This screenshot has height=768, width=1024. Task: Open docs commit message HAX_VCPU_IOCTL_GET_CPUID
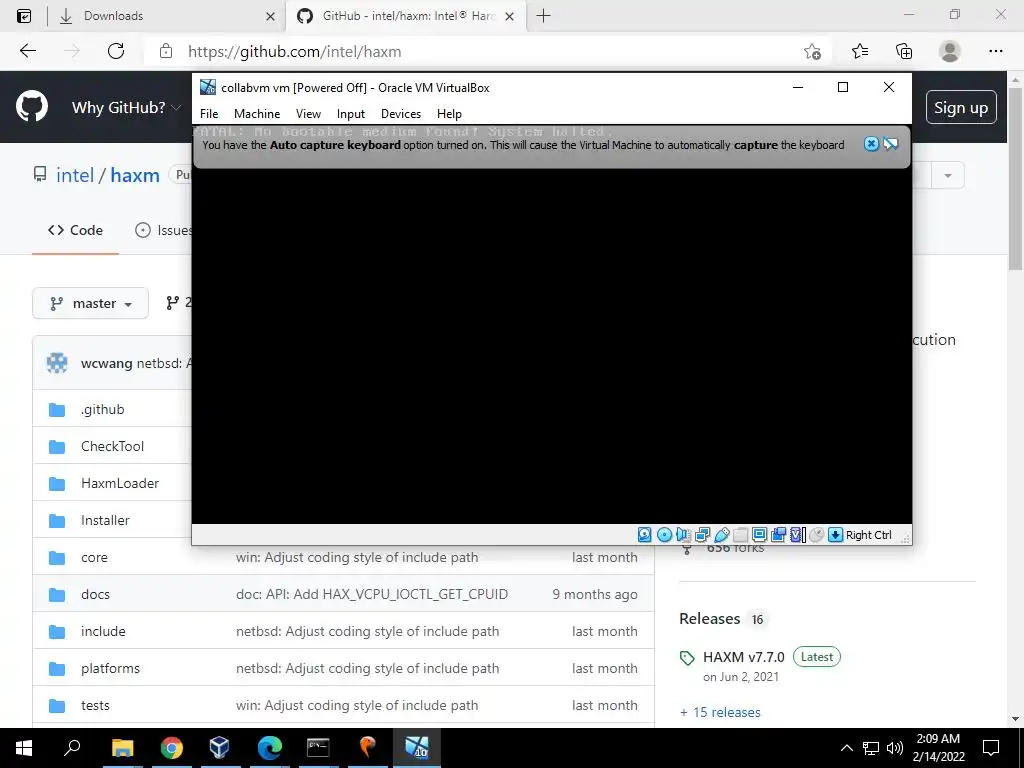372,594
